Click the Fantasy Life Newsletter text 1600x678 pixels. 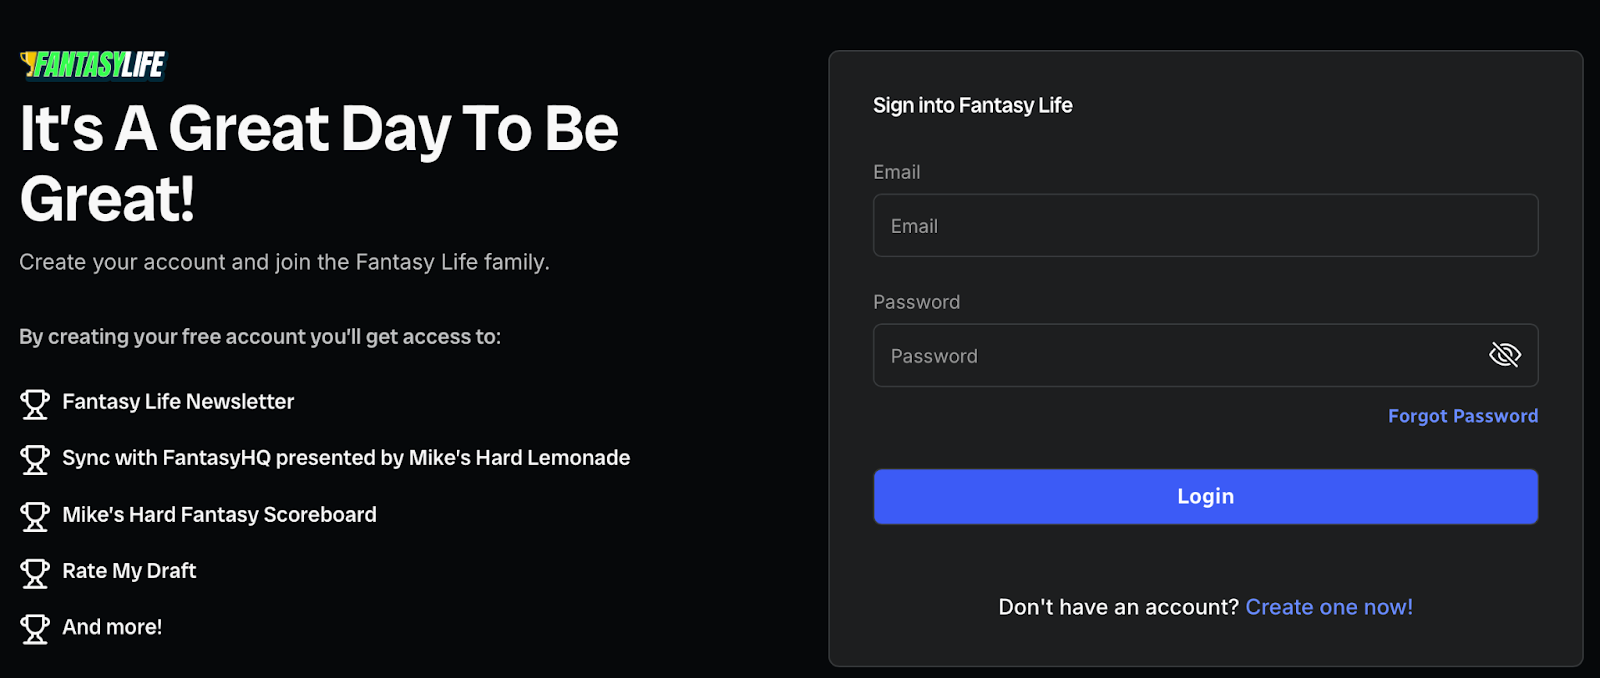(178, 402)
